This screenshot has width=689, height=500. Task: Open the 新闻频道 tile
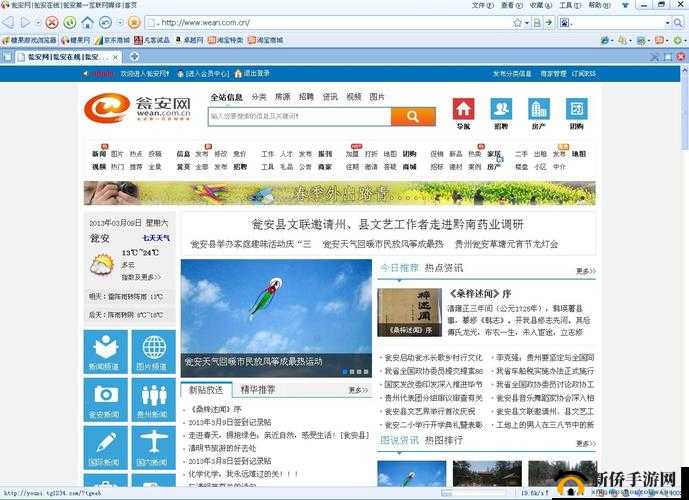105,352
